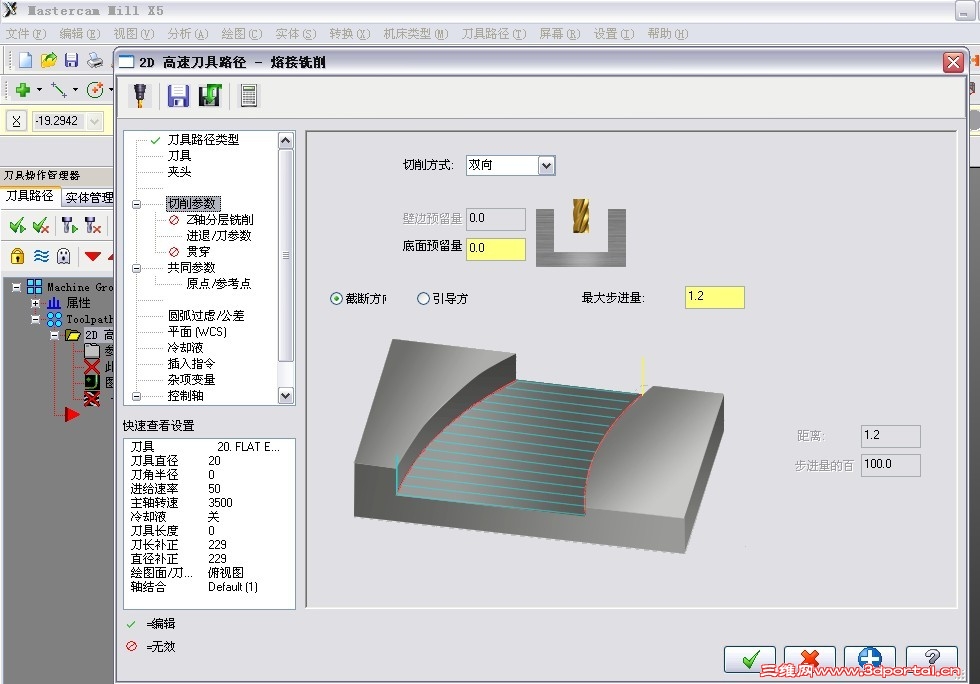Image resolution: width=980 pixels, height=684 pixels.
Task: Click the 最大步进量 input field
Action: tap(715, 297)
